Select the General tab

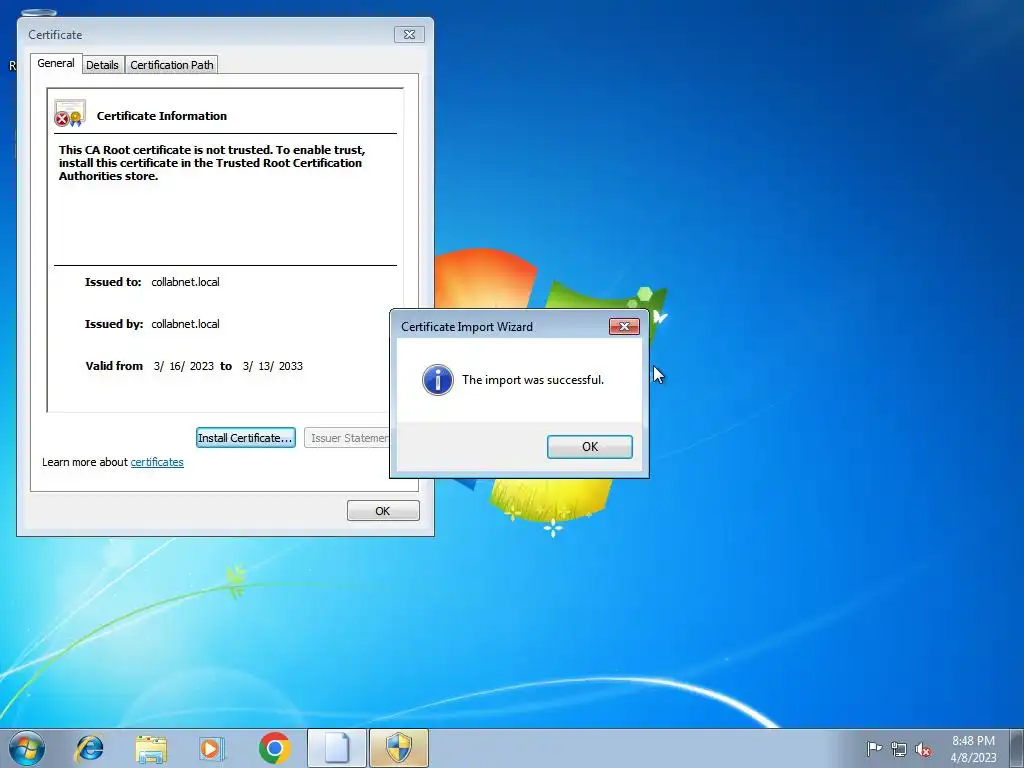56,63
